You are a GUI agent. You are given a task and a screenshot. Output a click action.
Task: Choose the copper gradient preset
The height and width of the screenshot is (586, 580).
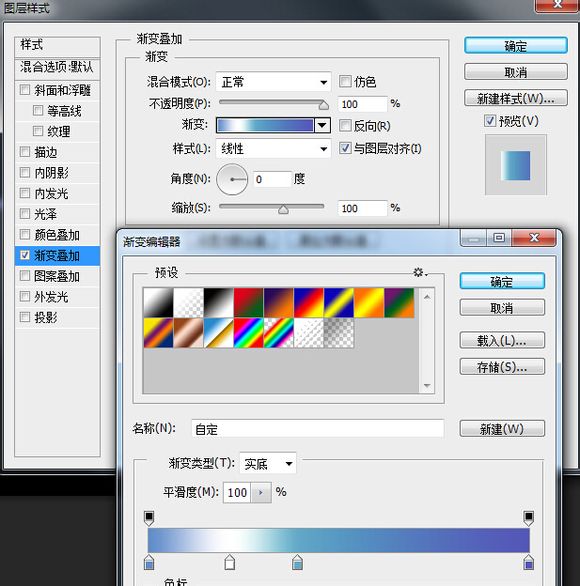point(189,333)
